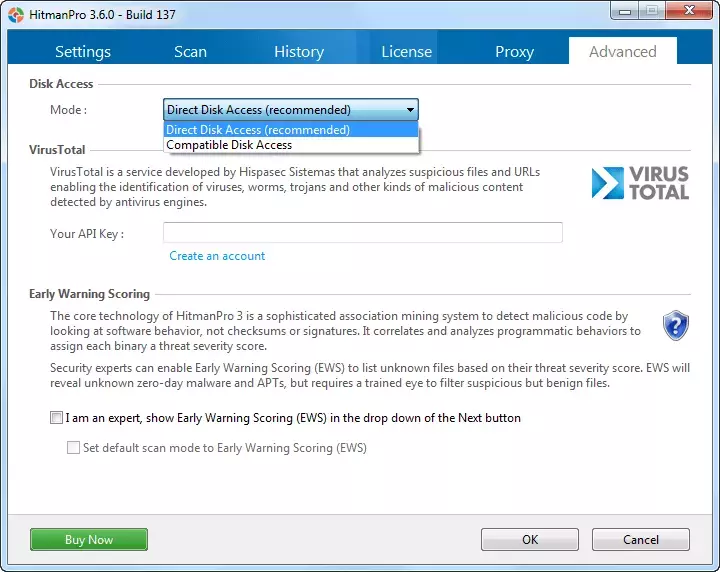
Task: Close the HitmanPro window
Action: pyautogui.click(x=689, y=11)
